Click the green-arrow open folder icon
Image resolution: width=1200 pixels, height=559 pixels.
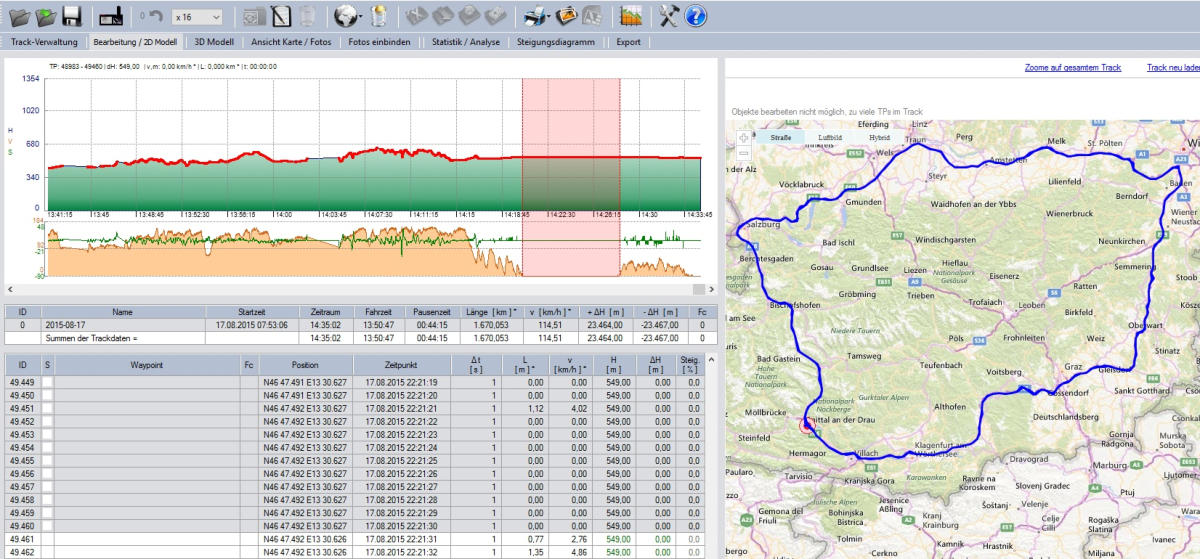tap(45, 16)
